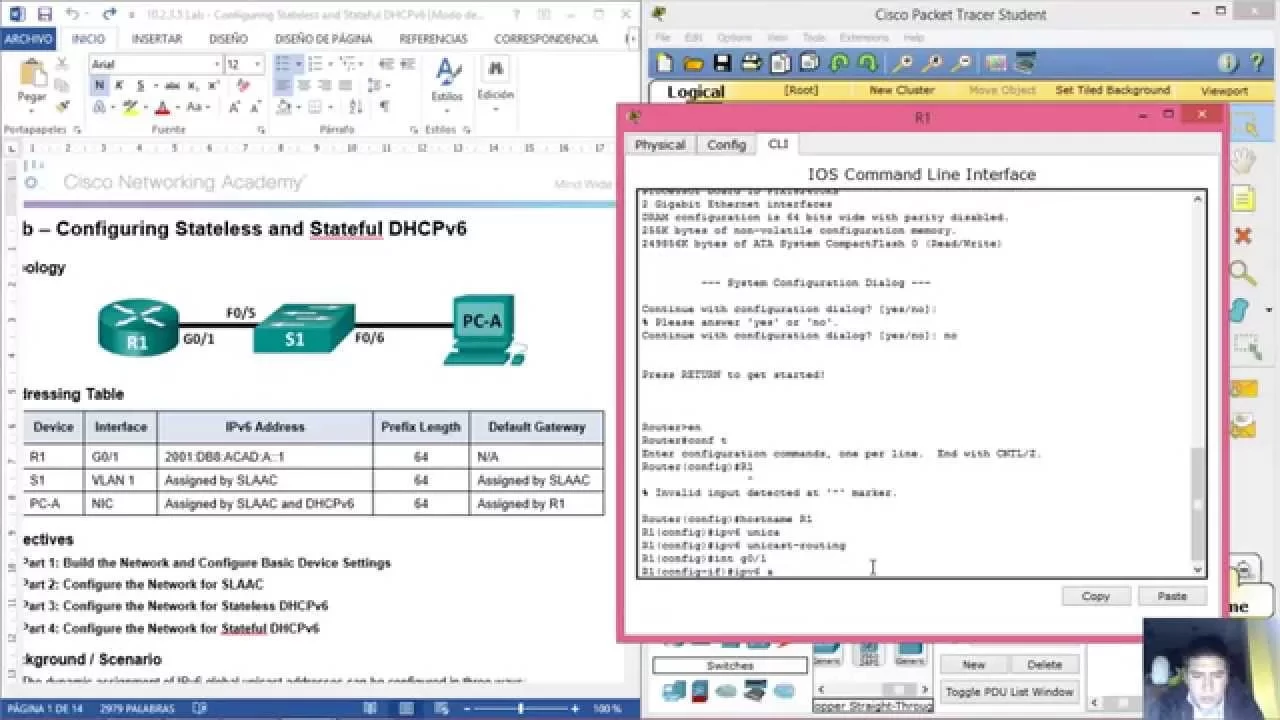
Task: Open the Fuente dialog launcher
Action: pos(261,130)
